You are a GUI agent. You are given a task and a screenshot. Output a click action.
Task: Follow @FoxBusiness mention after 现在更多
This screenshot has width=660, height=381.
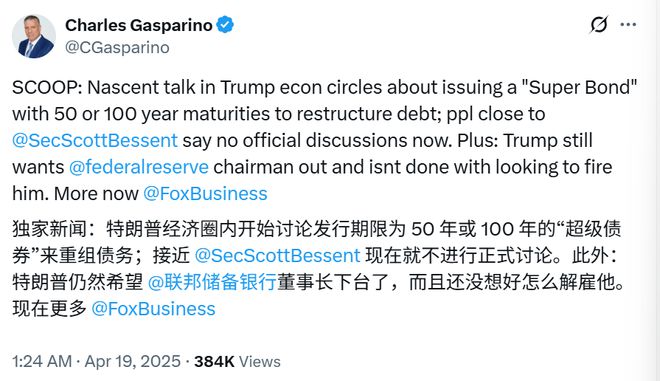click(x=153, y=309)
